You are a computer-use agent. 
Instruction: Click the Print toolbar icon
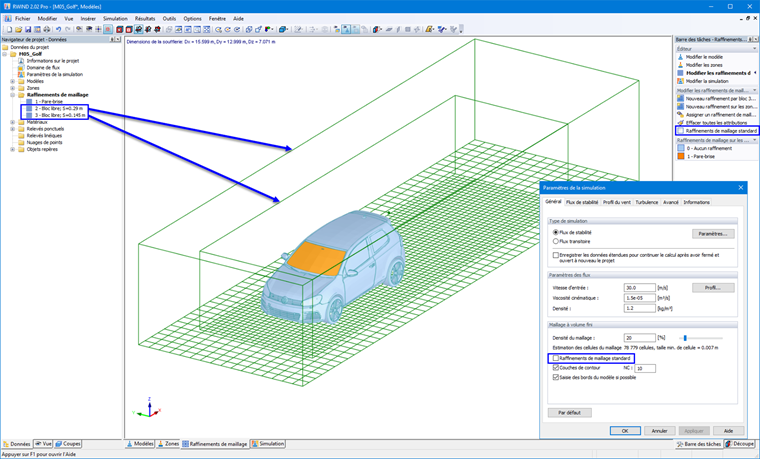tap(47, 30)
